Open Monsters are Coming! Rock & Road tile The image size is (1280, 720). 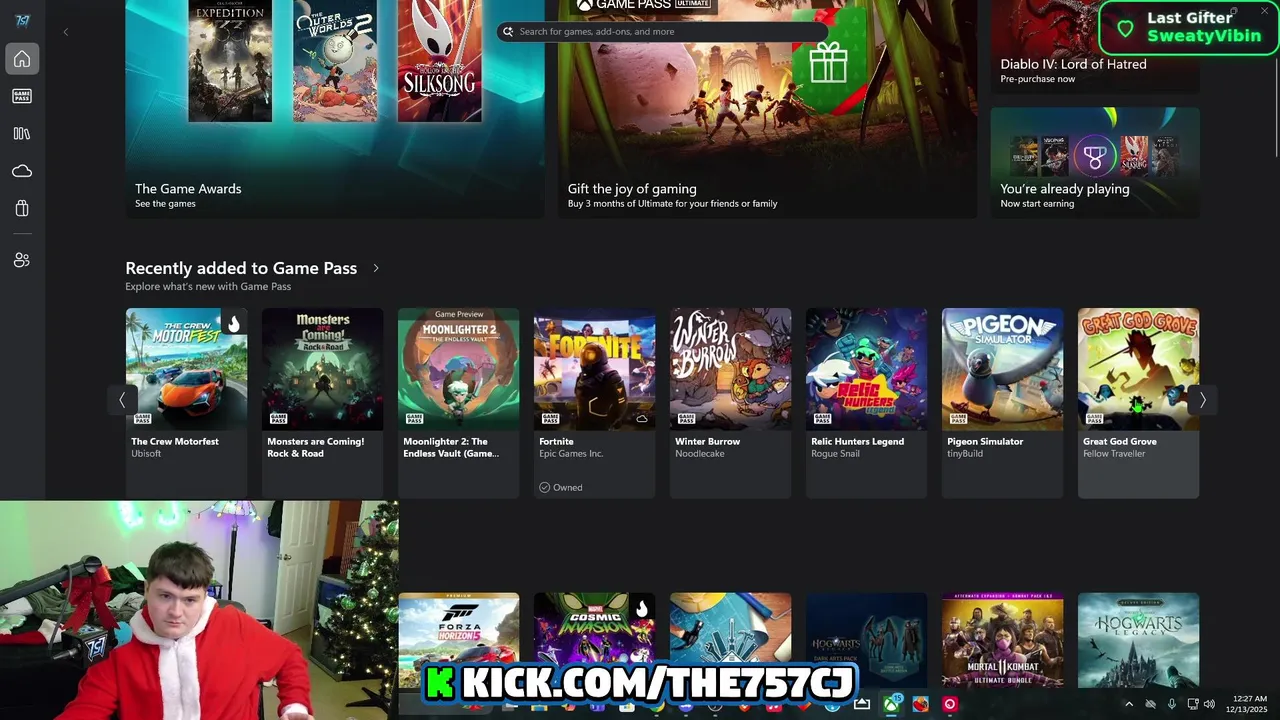322,402
